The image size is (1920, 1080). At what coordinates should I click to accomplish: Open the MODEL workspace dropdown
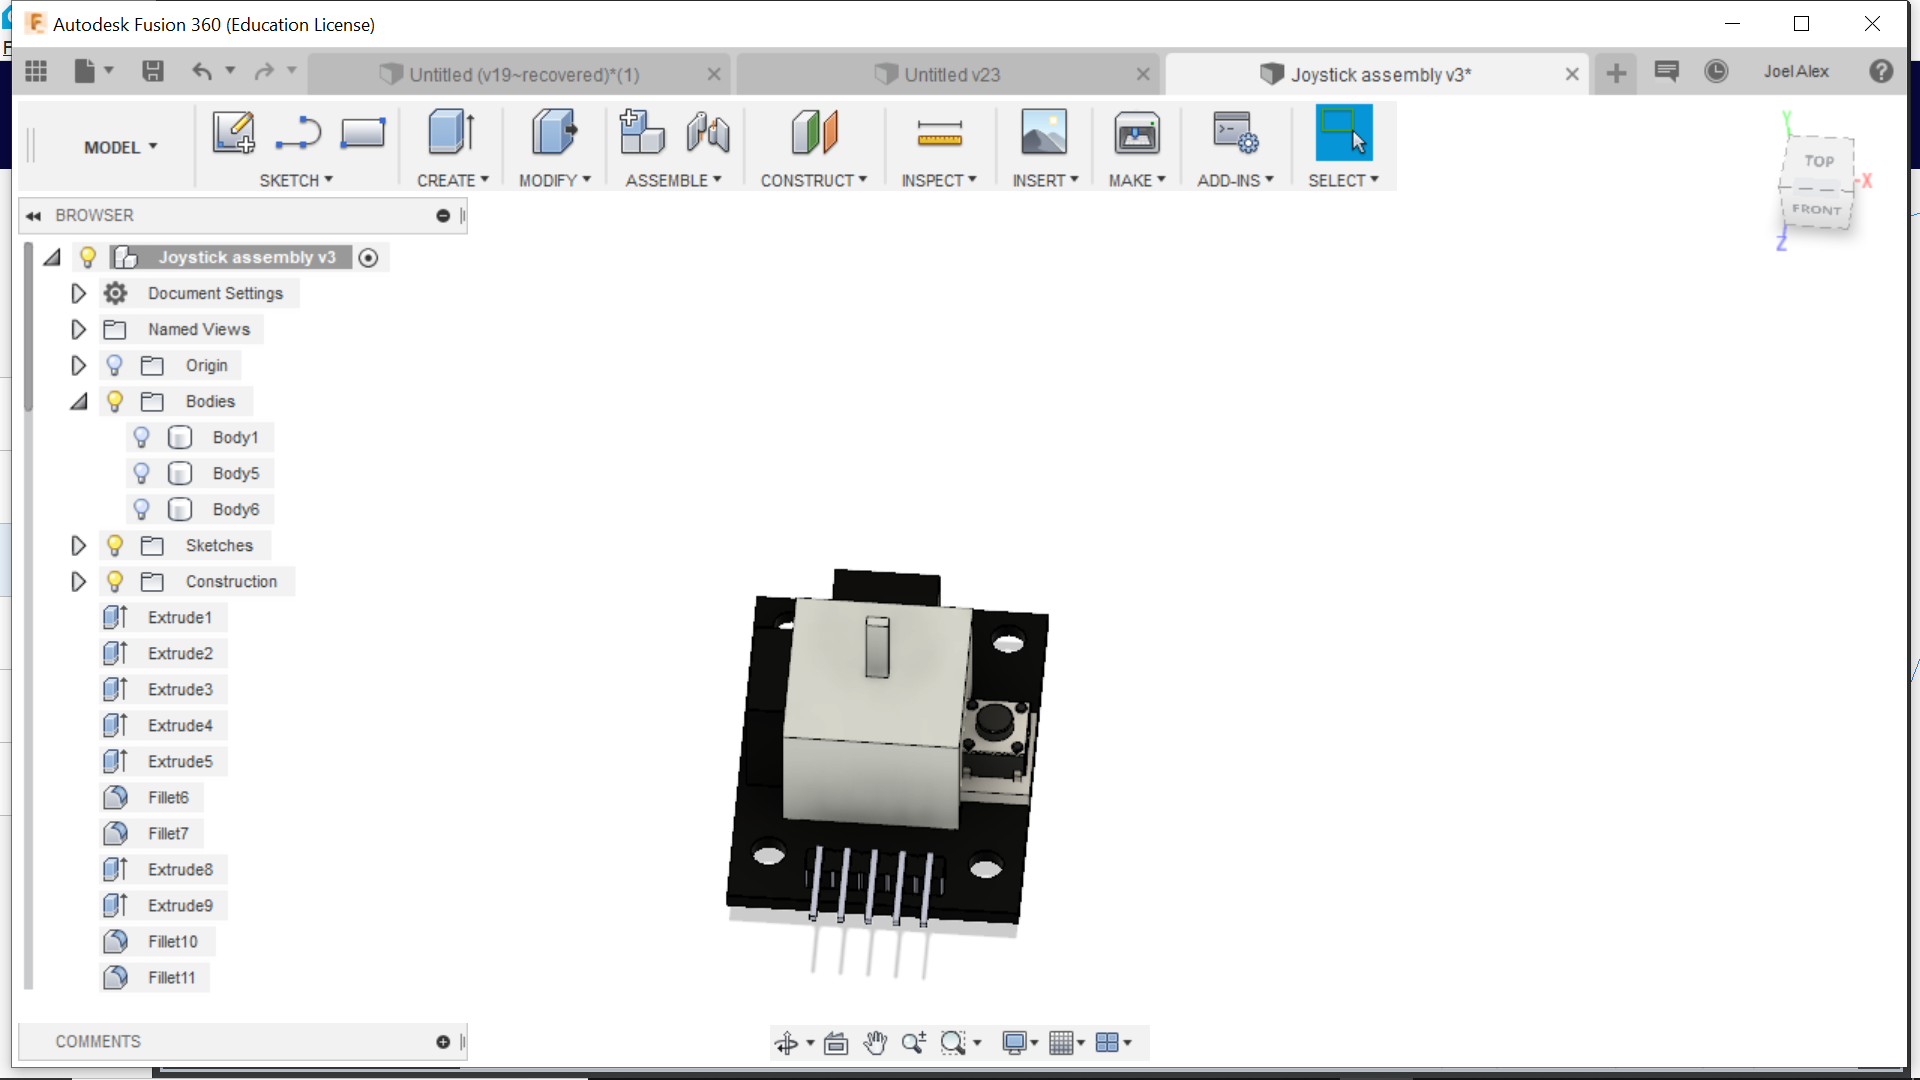(120, 147)
